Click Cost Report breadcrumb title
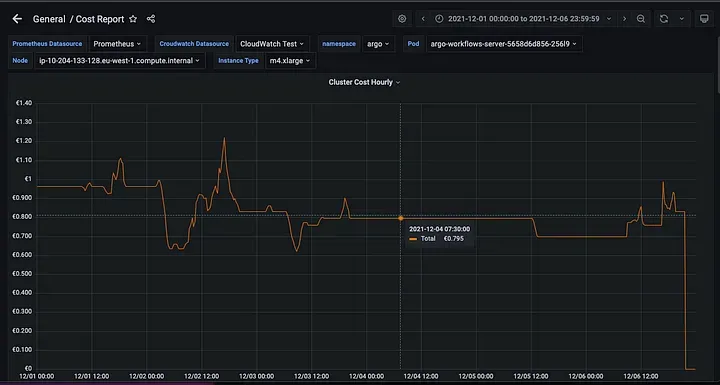Image resolution: width=720 pixels, height=385 pixels. click(x=100, y=19)
